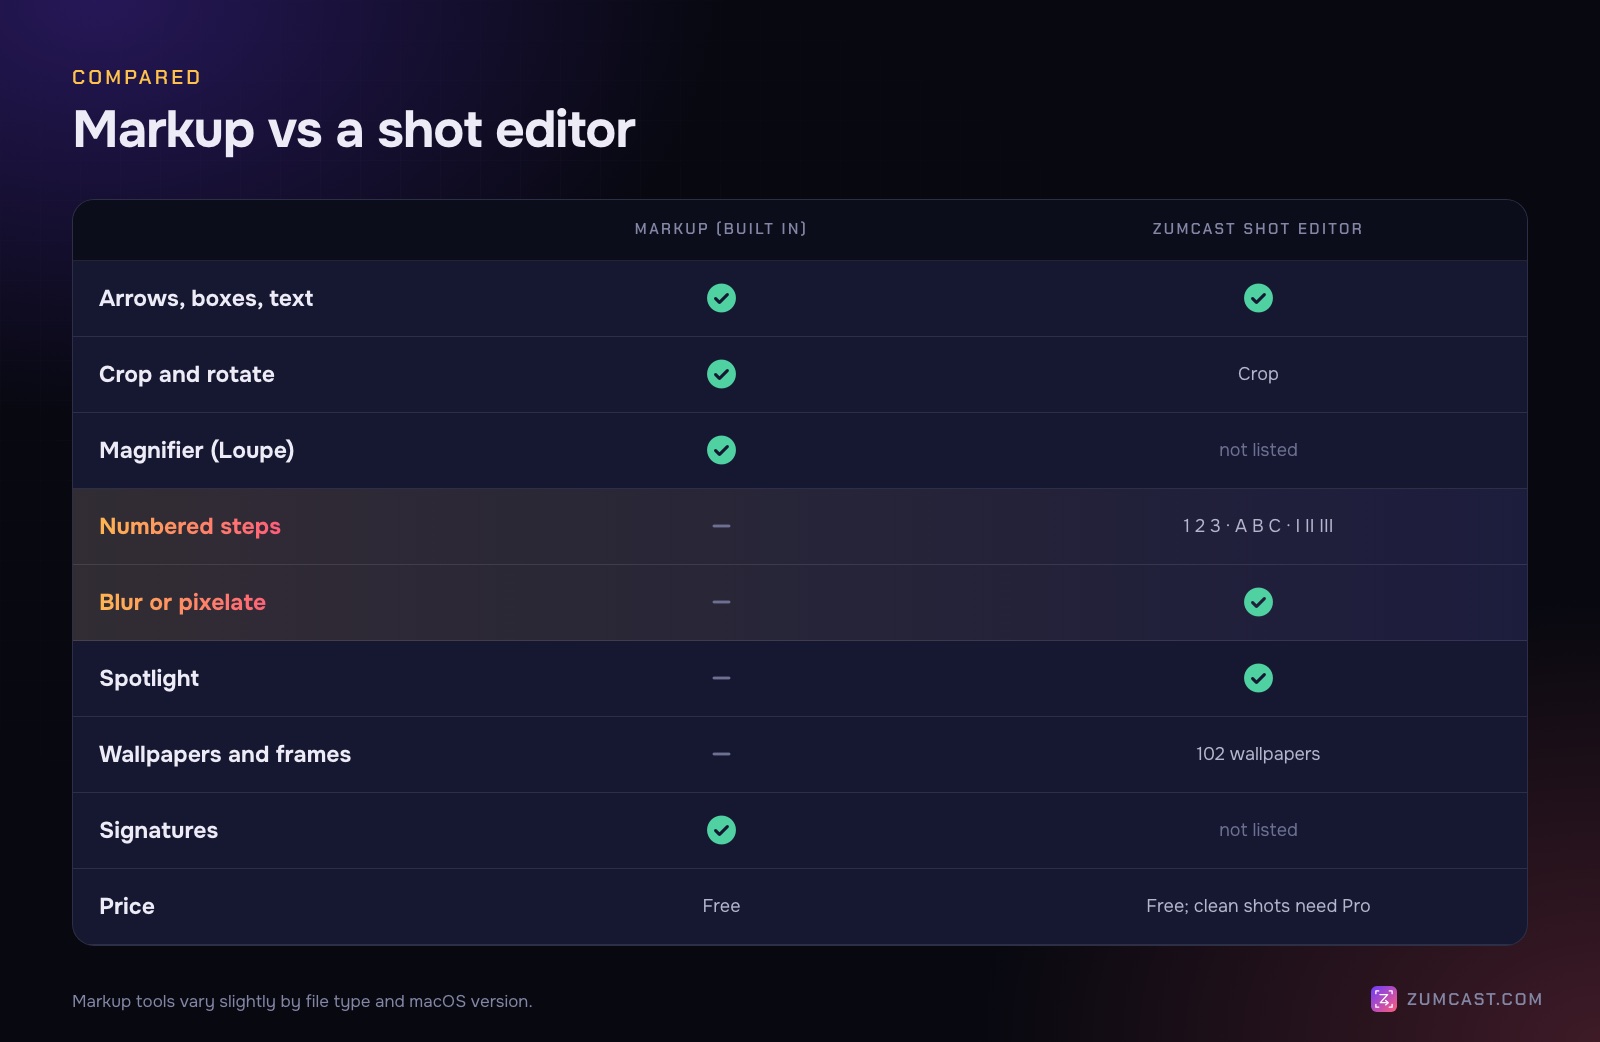Click the Markup tools footnote text
Screen dimensions: 1600x1042
302,1001
